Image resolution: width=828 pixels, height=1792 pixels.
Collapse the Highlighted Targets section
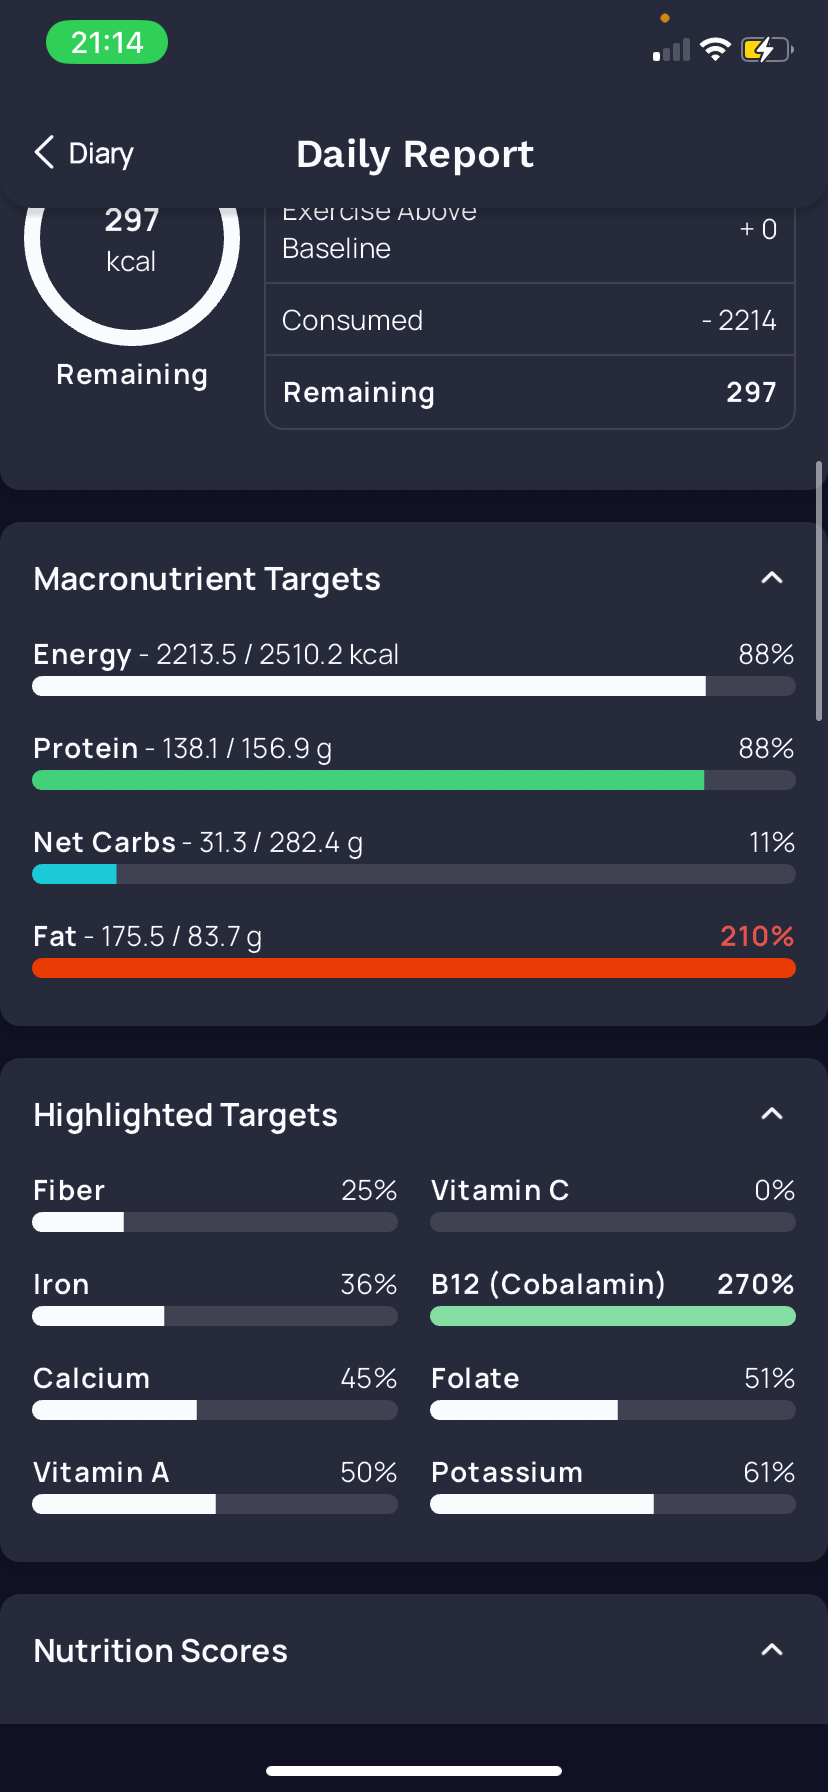(772, 1114)
